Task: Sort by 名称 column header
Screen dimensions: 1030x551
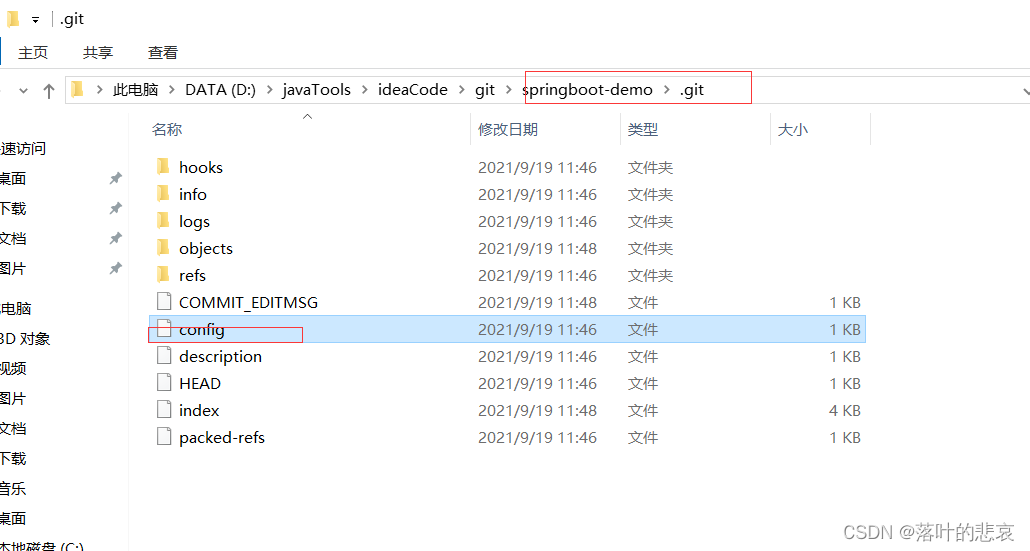Action: [167, 129]
